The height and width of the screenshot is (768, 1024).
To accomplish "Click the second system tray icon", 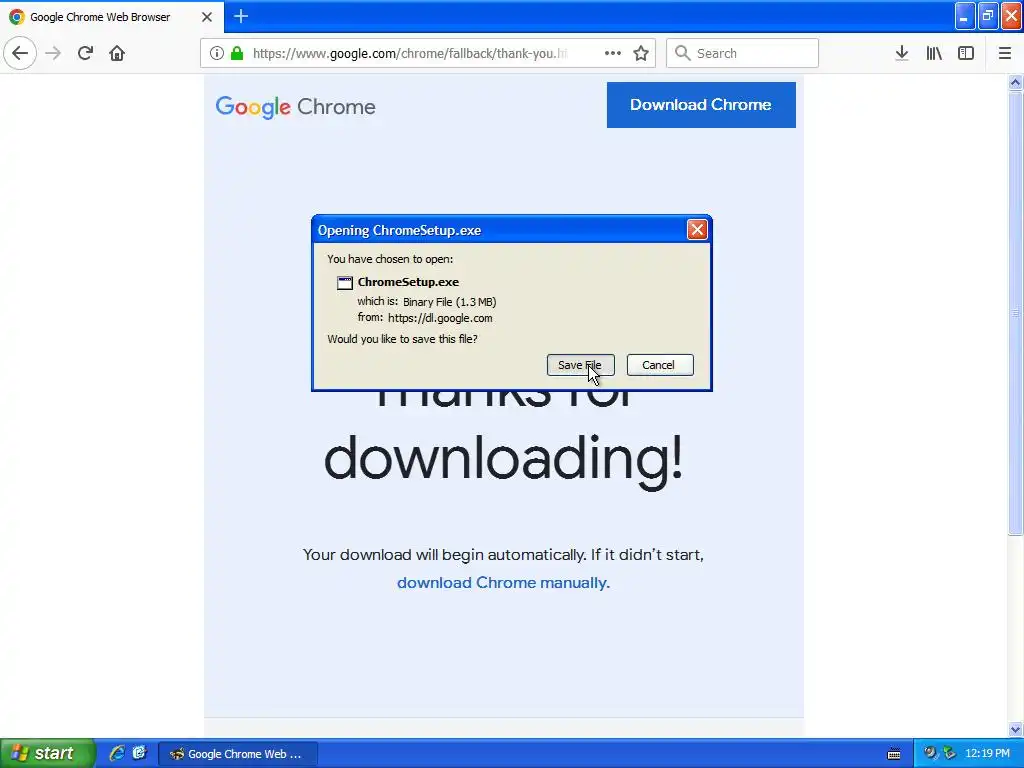I will pyautogui.click(x=949, y=753).
